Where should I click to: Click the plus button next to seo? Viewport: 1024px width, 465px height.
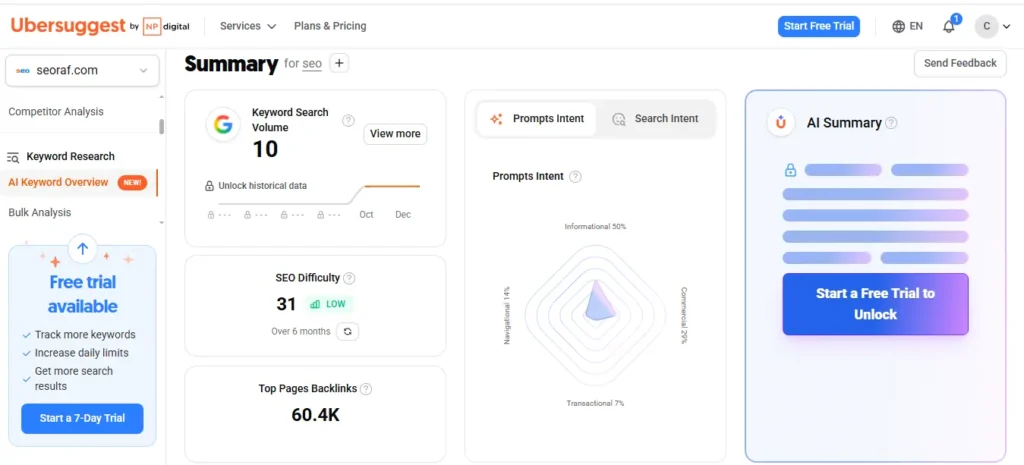pyautogui.click(x=339, y=63)
